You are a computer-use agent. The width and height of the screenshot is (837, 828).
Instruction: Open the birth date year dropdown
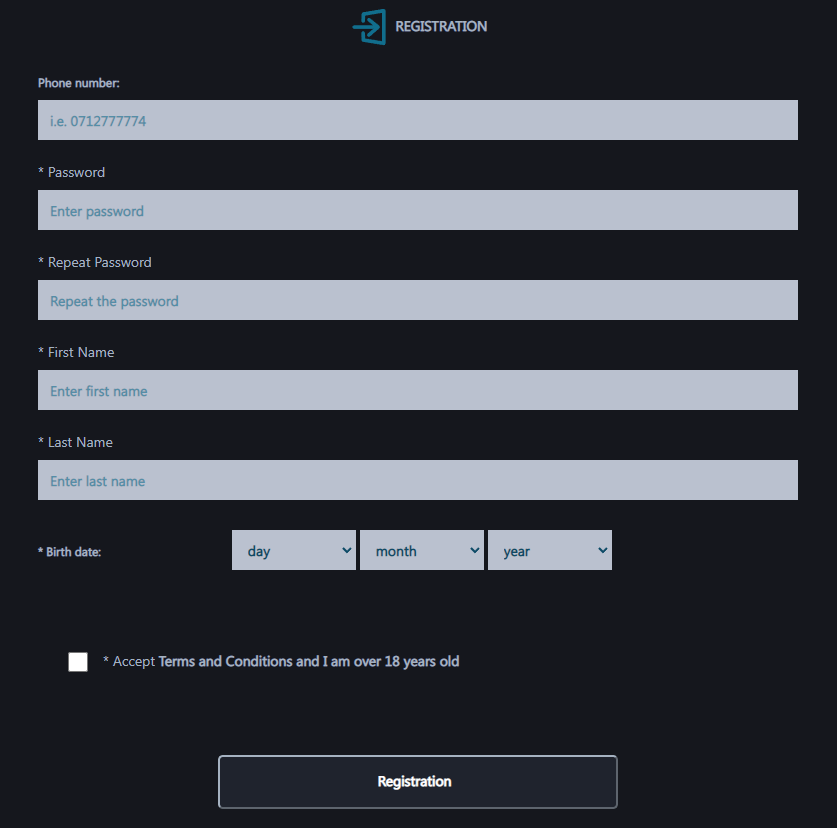pyautogui.click(x=550, y=550)
